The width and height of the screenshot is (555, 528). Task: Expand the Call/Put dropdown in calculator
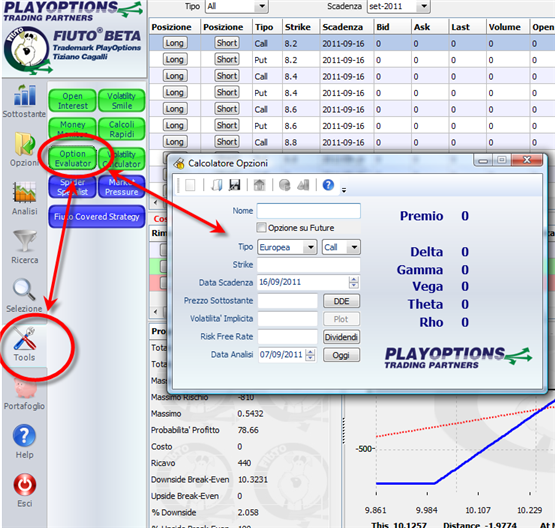(354, 247)
